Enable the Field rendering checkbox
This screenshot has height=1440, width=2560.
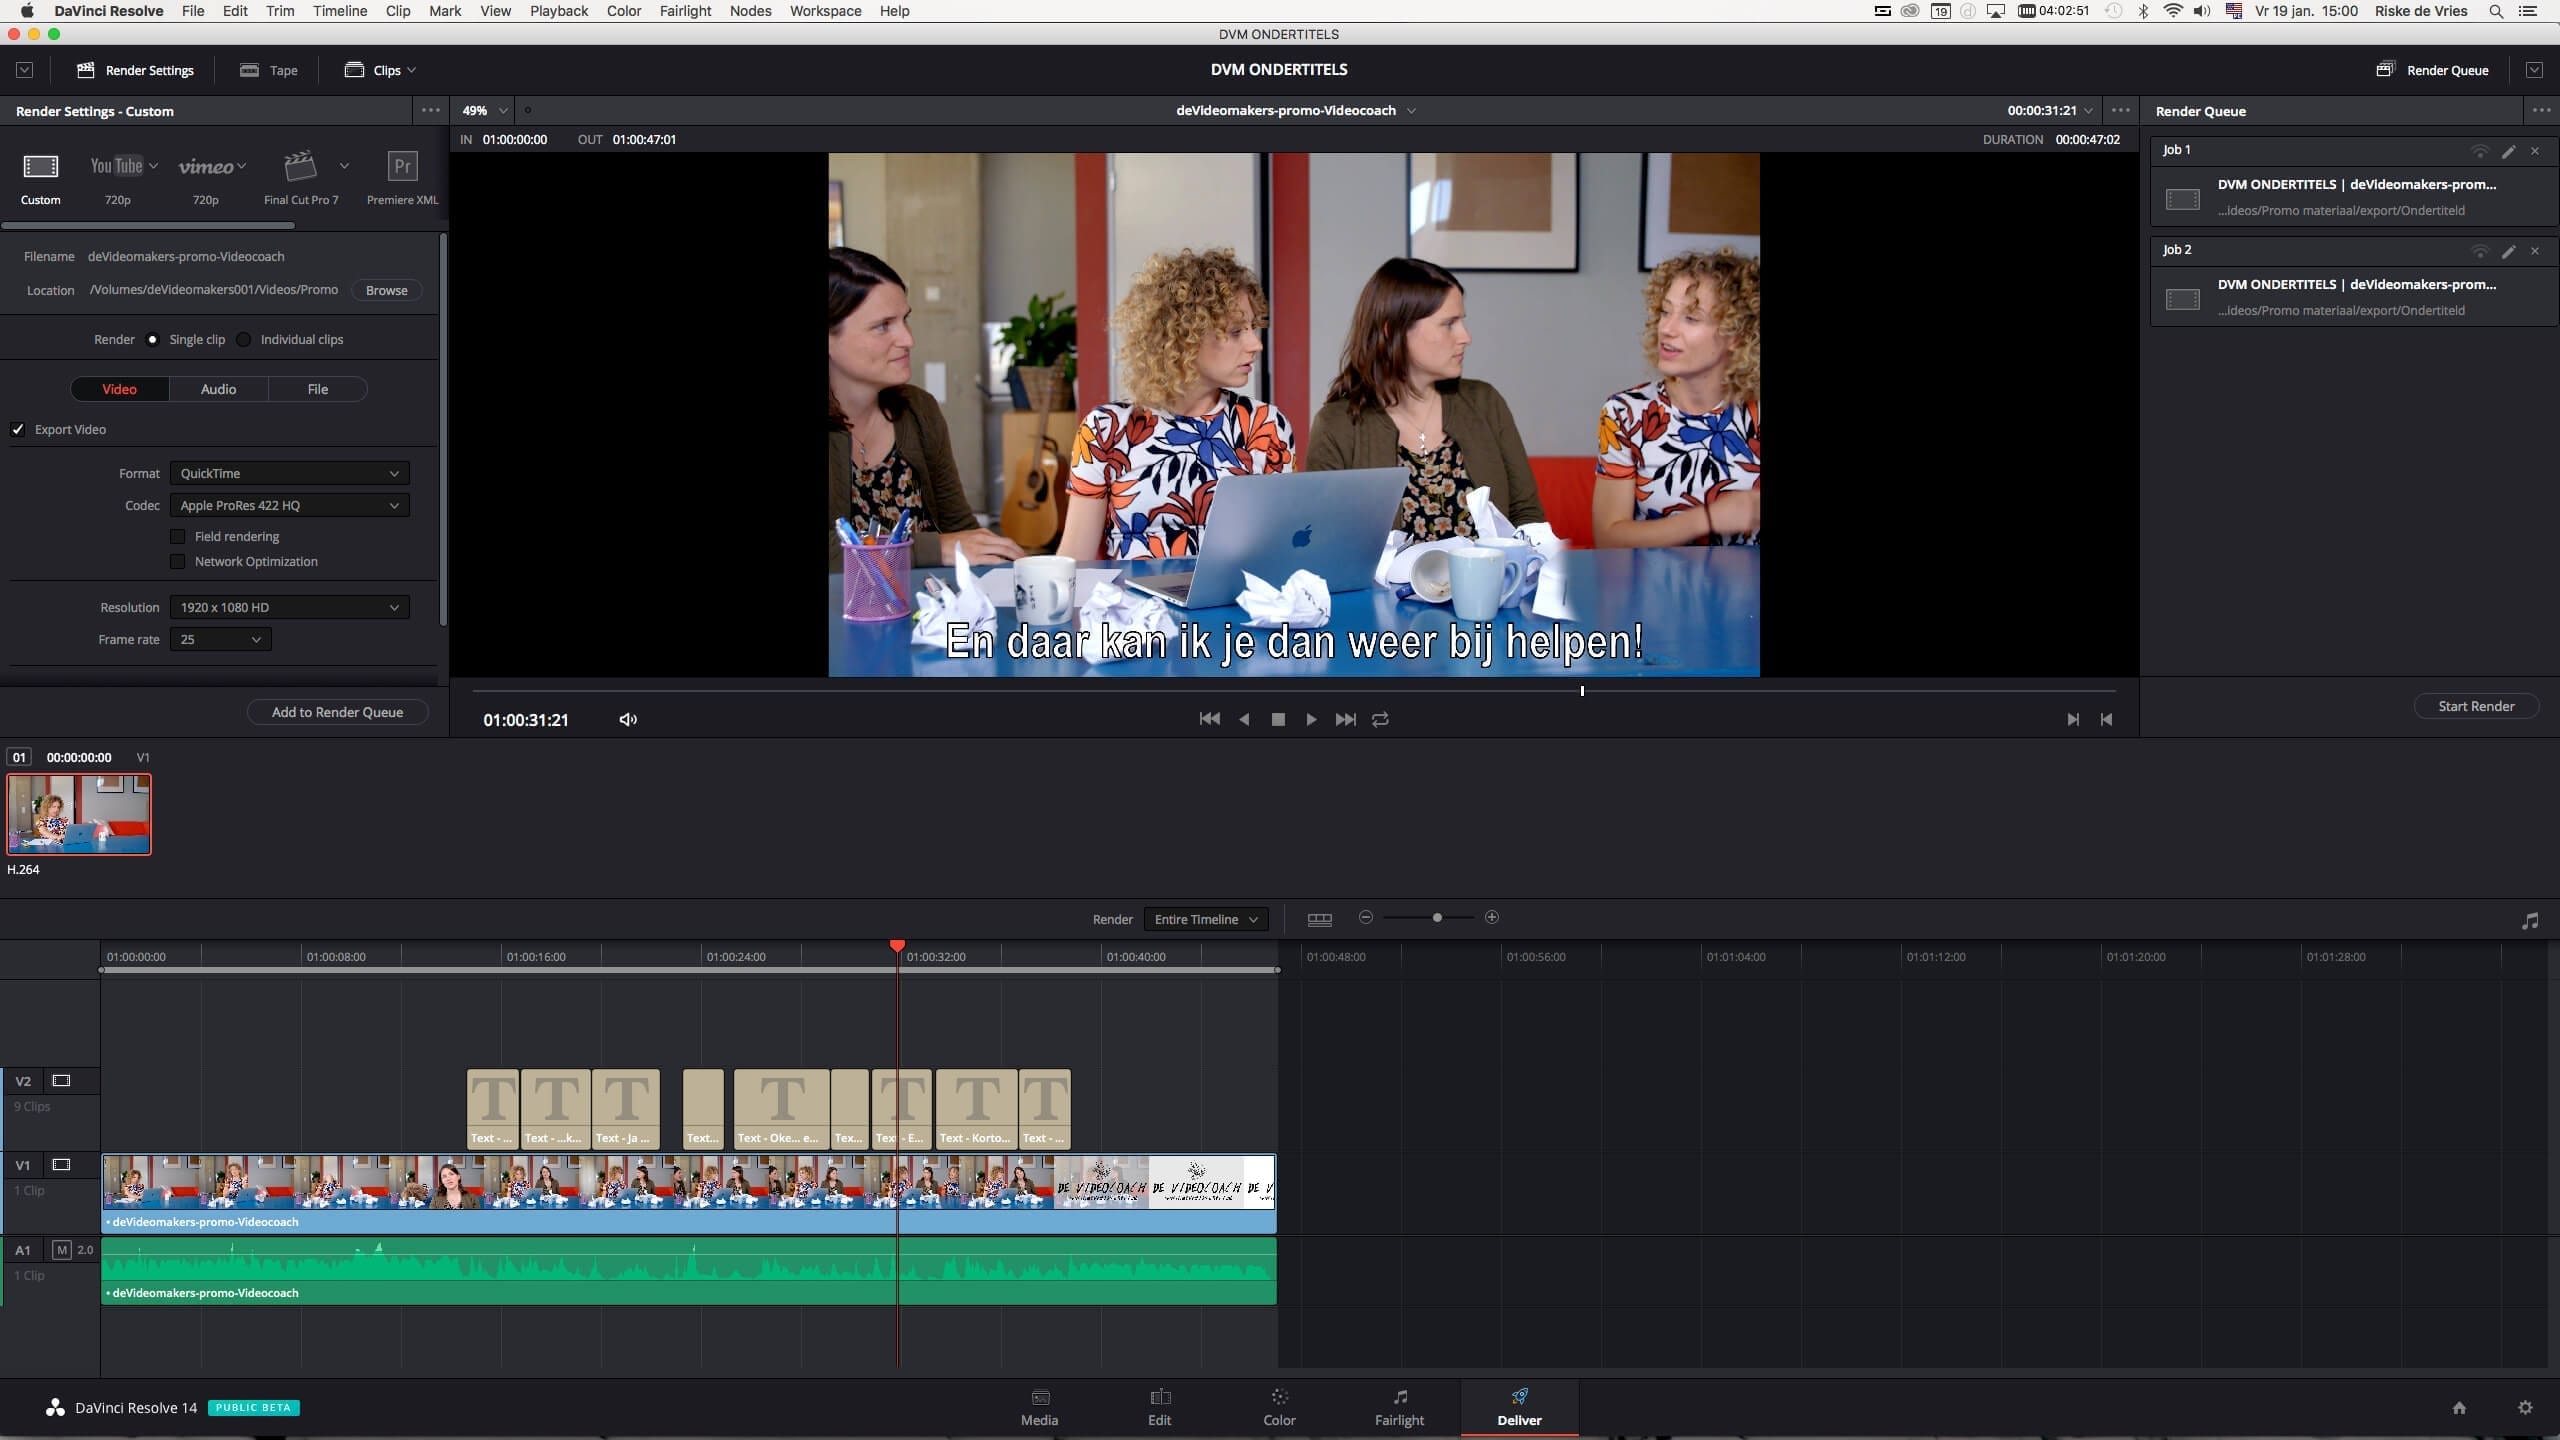click(178, 536)
